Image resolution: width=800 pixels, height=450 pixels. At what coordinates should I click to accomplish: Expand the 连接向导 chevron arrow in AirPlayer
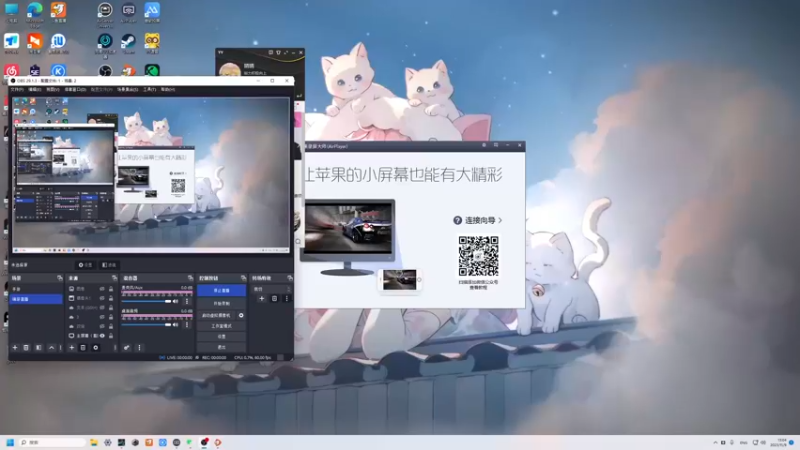(500, 220)
